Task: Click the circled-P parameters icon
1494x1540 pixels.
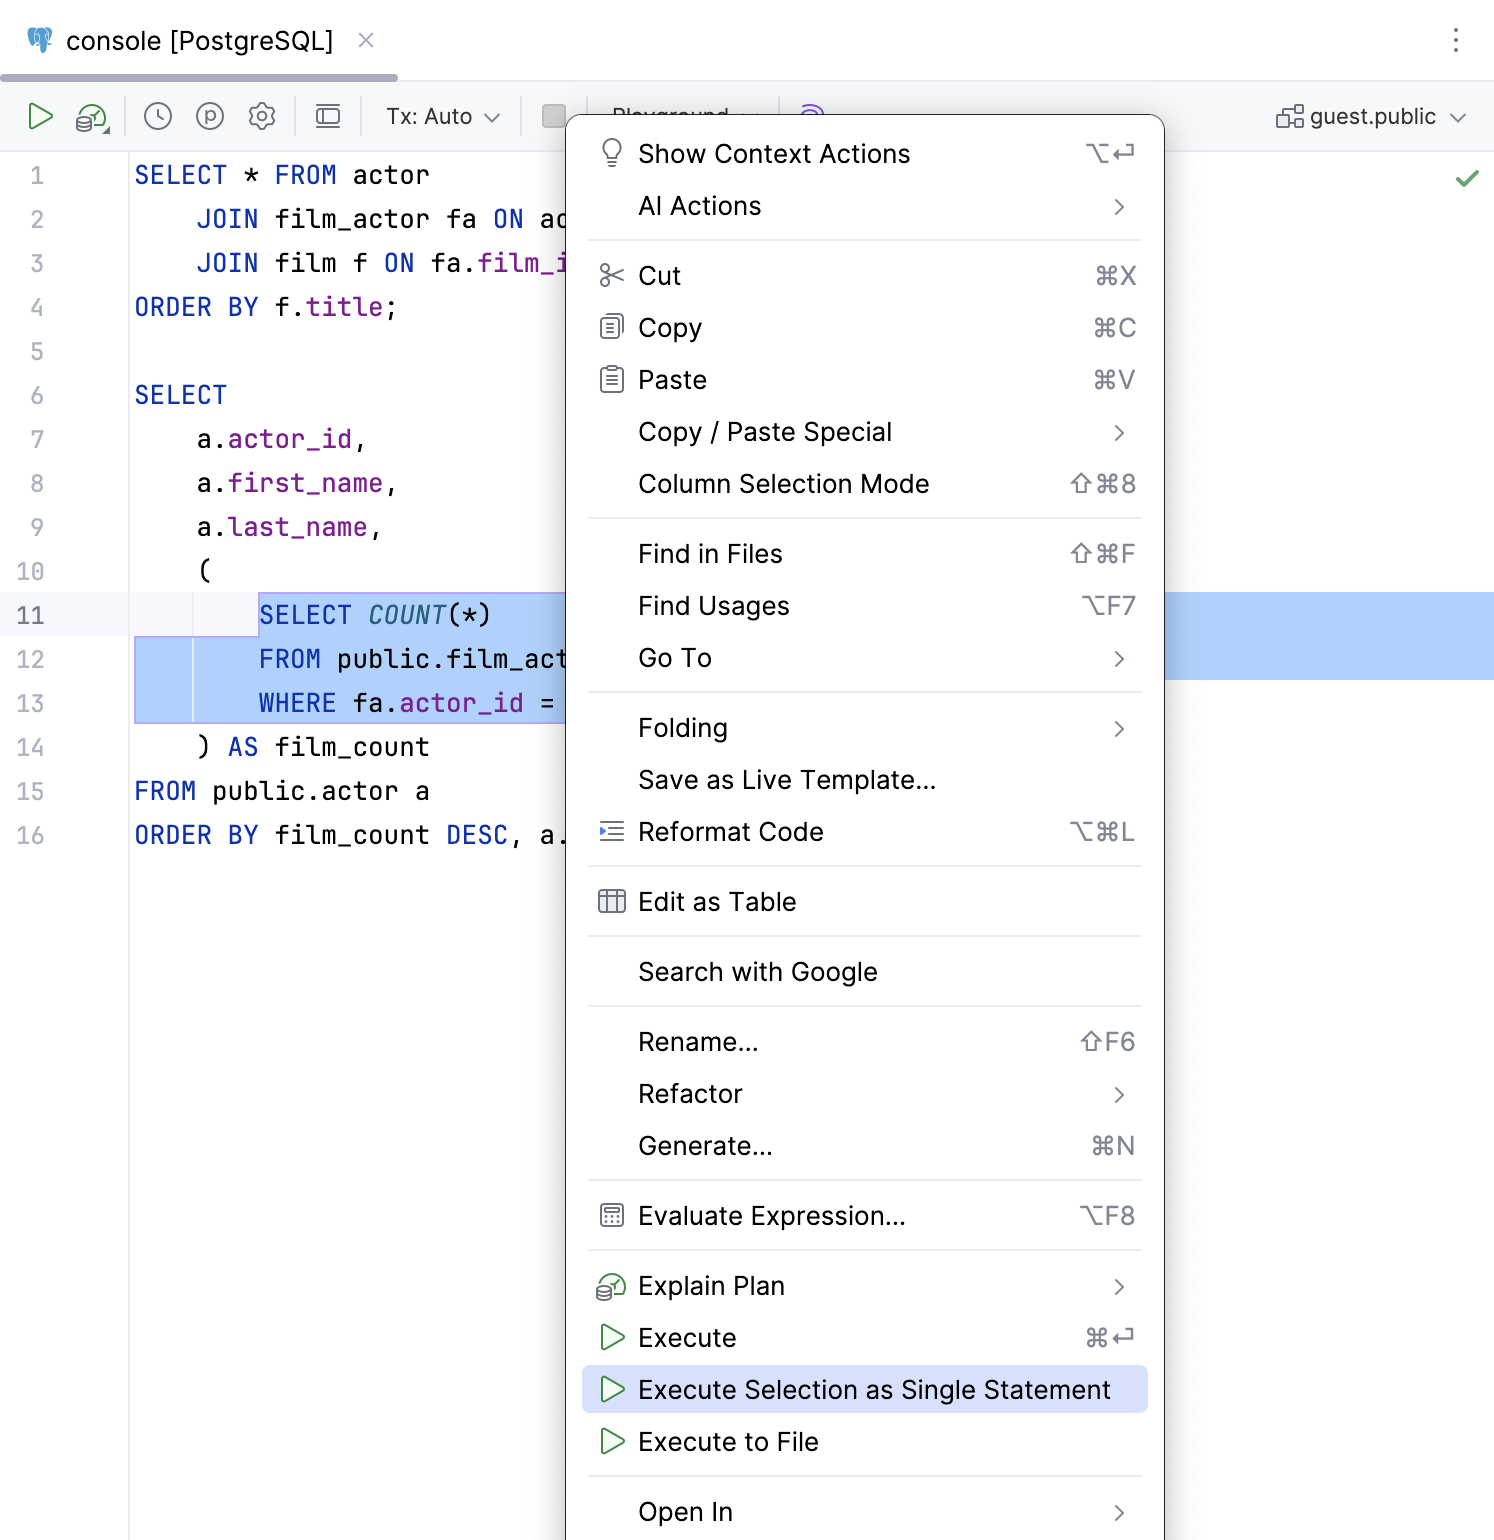Action: [209, 116]
